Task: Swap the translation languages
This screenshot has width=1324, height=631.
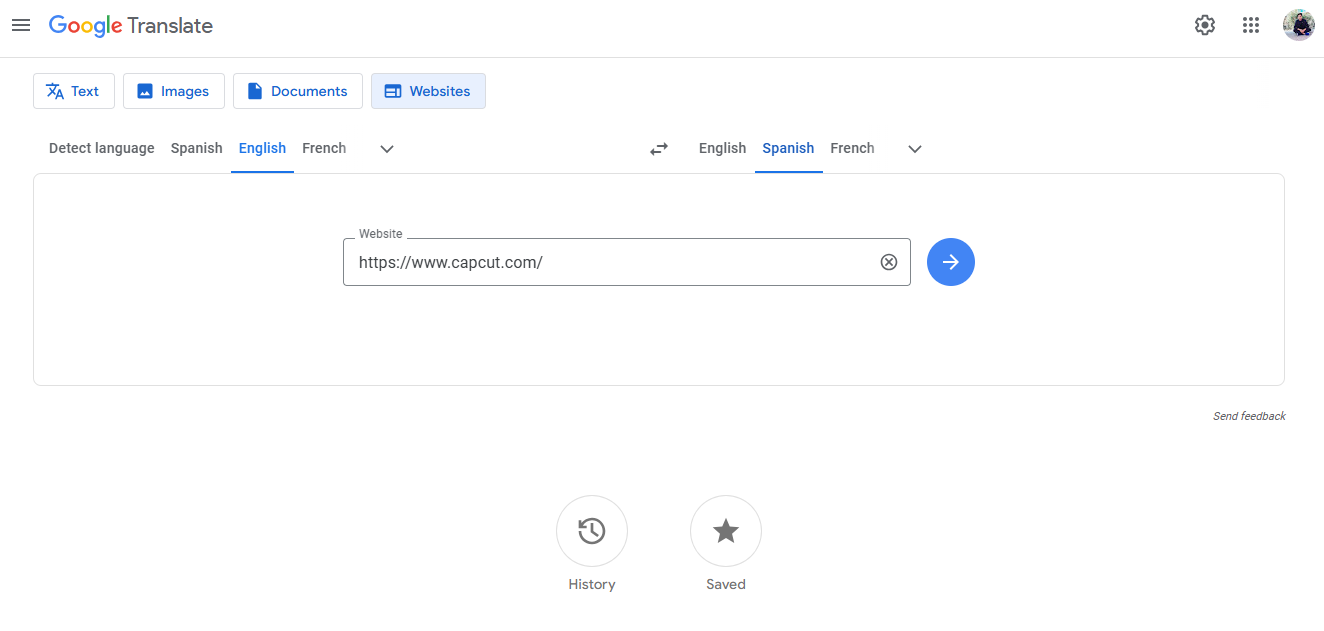Action: 659,148
